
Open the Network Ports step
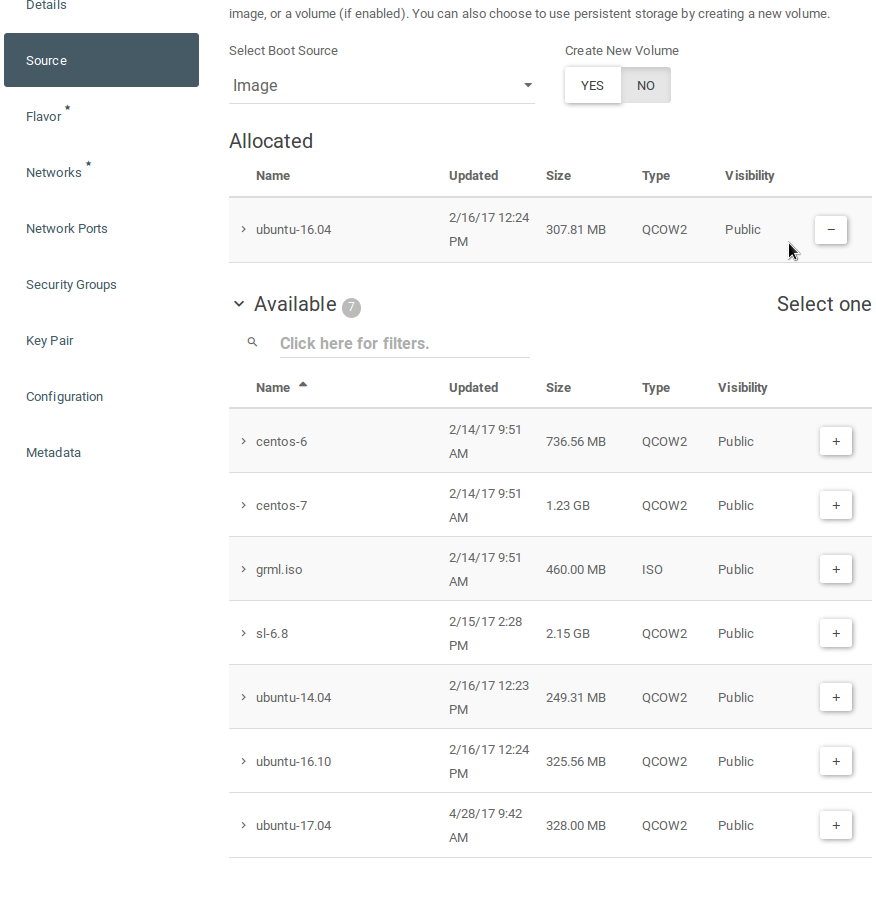point(67,229)
